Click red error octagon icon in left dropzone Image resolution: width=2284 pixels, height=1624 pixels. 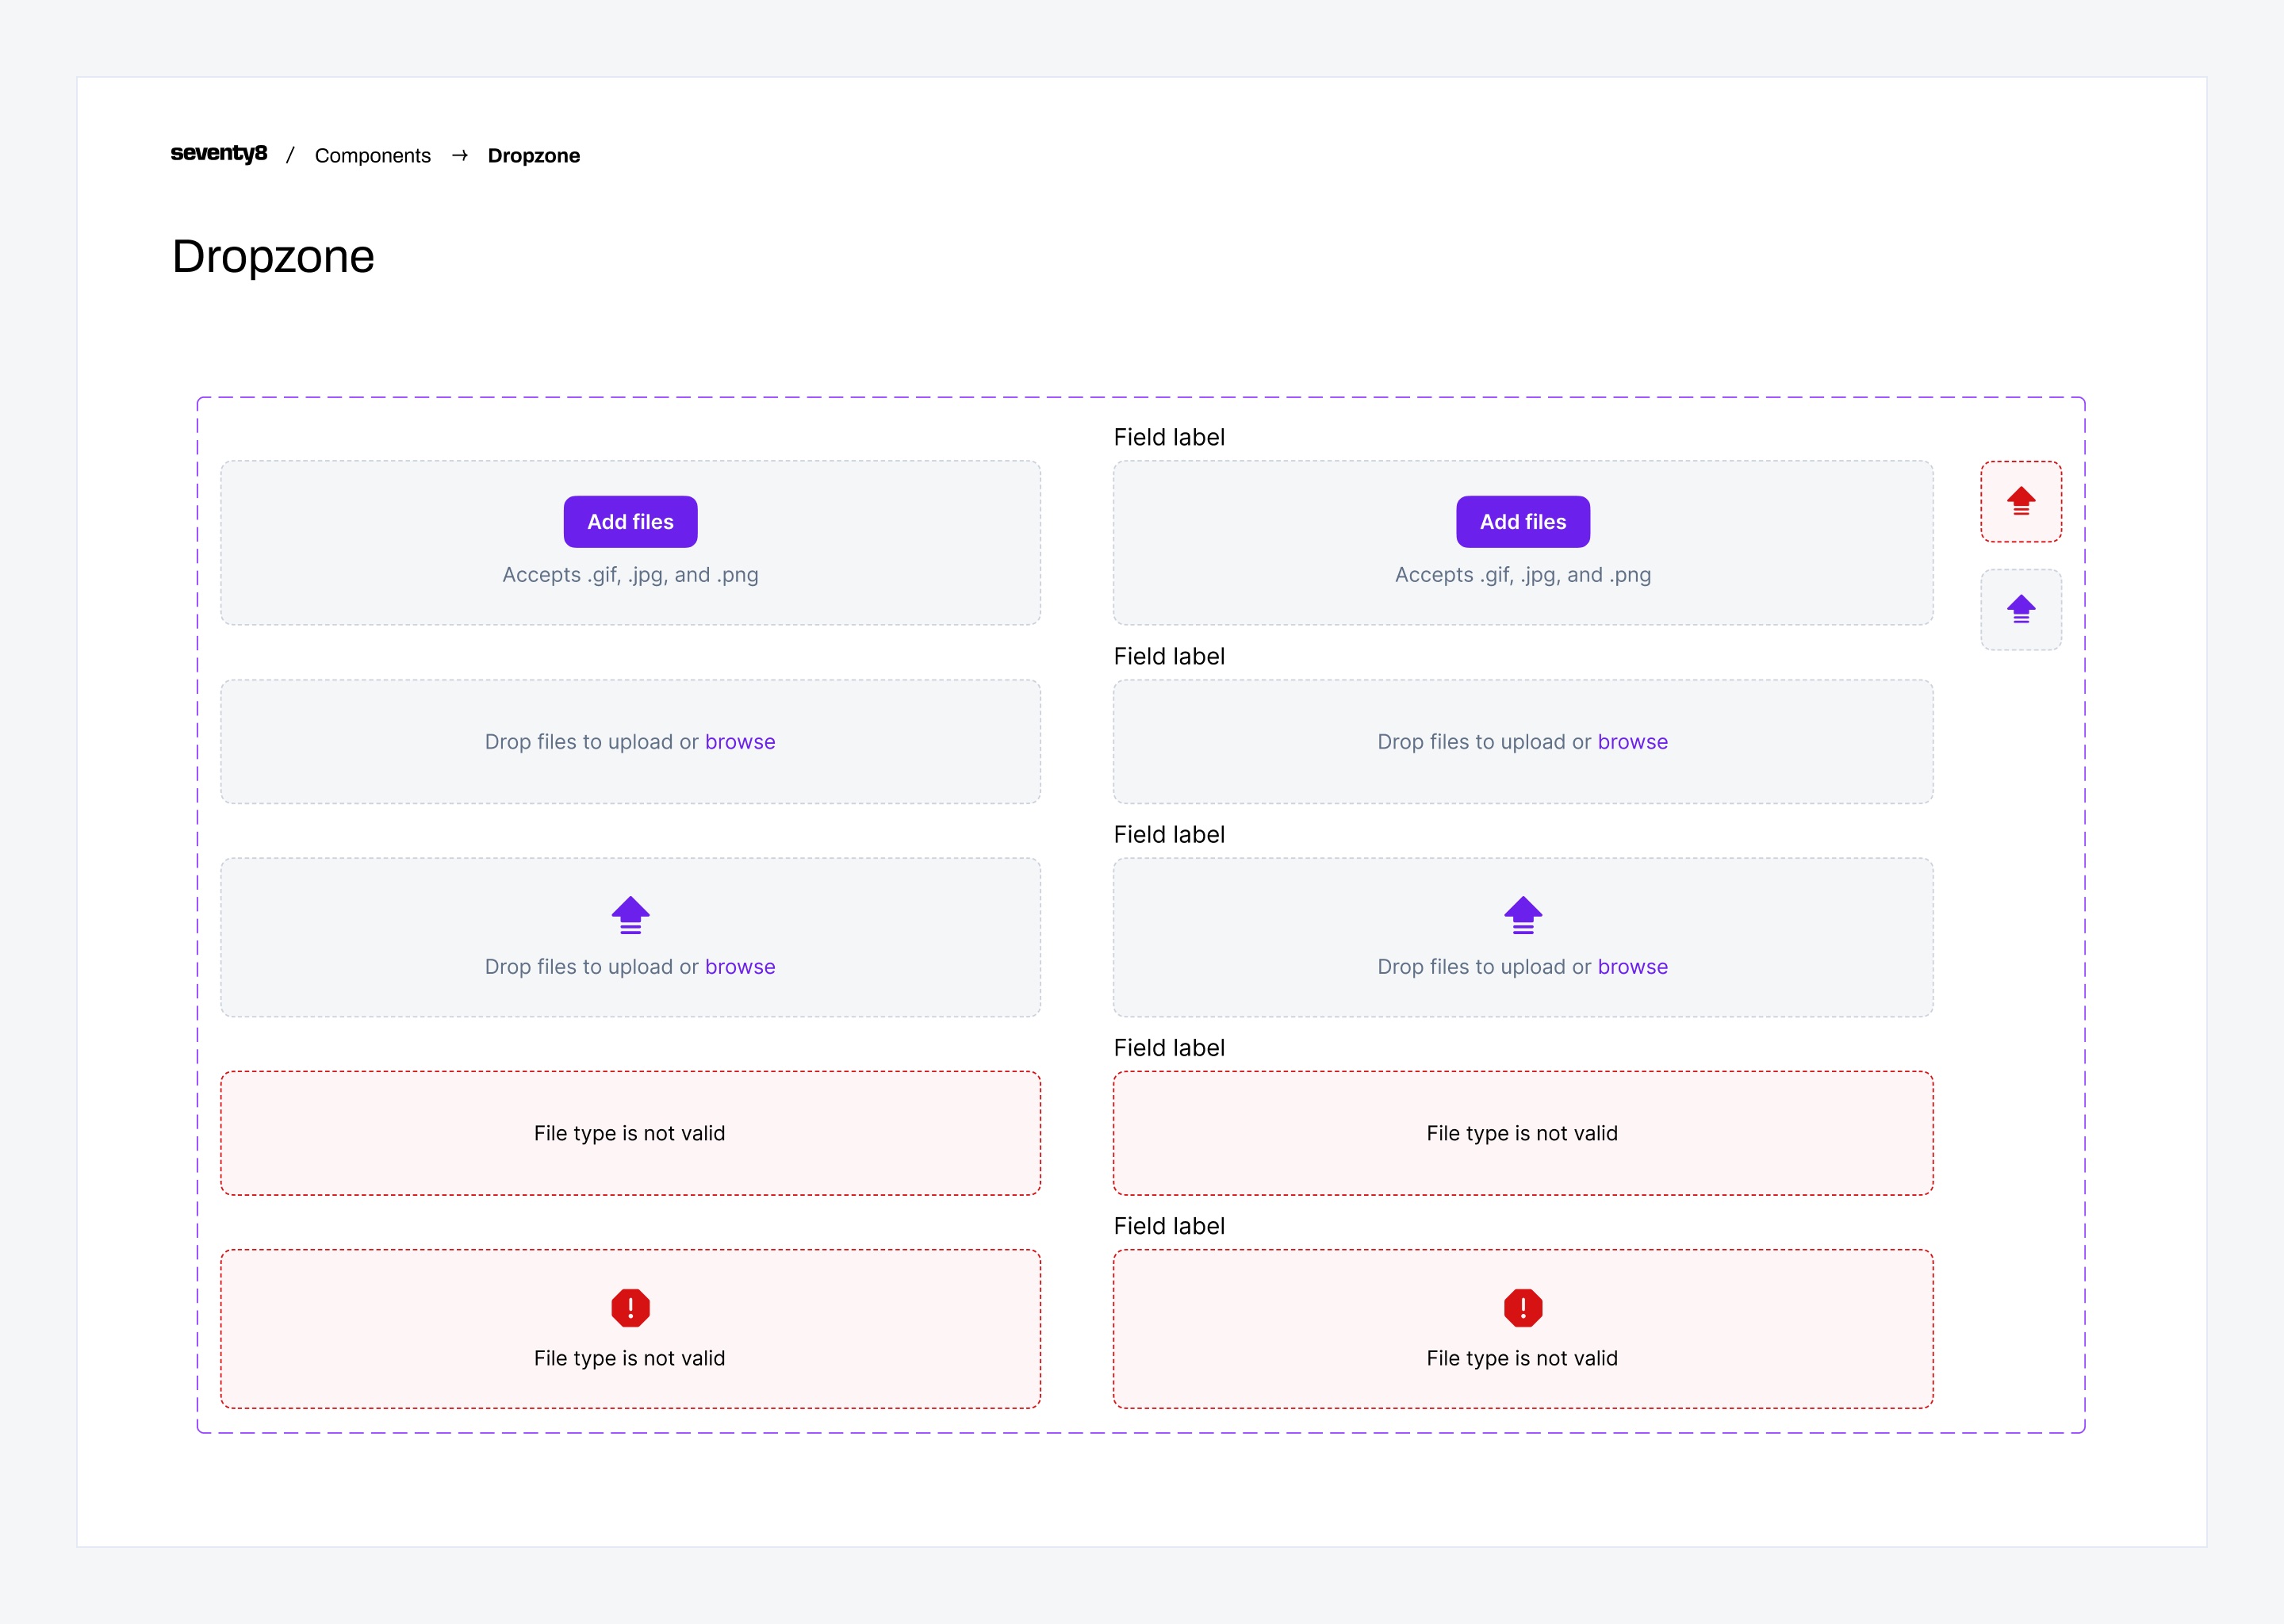coord(630,1307)
